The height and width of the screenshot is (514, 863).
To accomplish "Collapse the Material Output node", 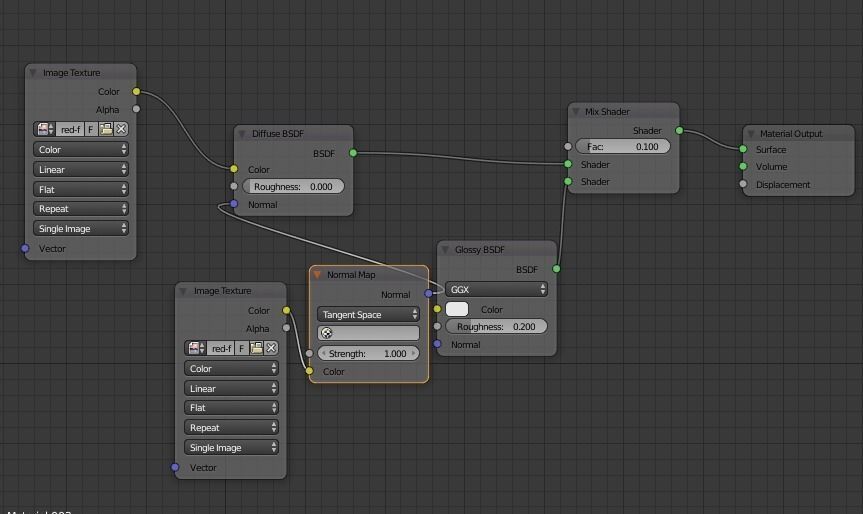I will [750, 134].
